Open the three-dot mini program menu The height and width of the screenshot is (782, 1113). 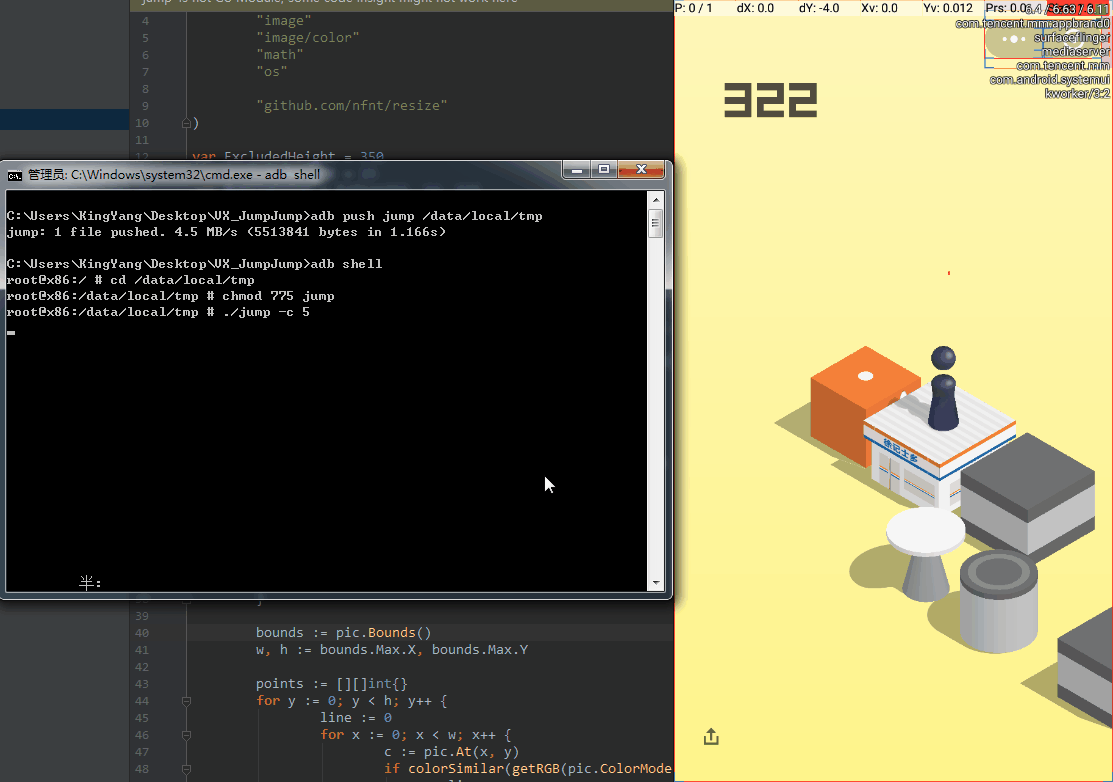tap(1015, 39)
